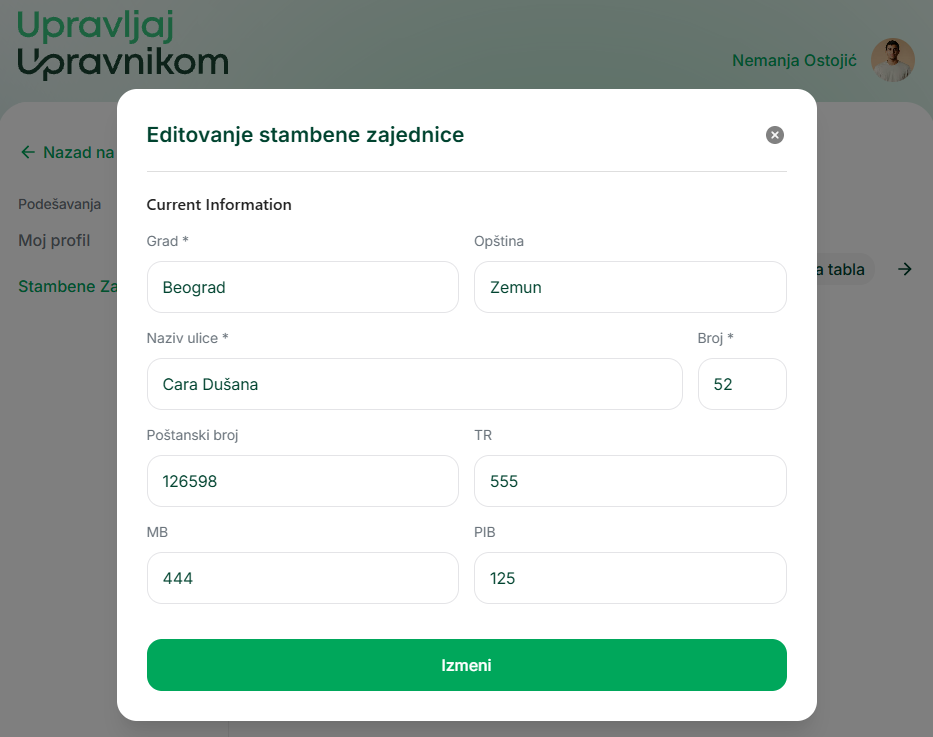Click the Upravljaj Upravnikom logo
This screenshot has width=933, height=737.
(x=122, y=46)
